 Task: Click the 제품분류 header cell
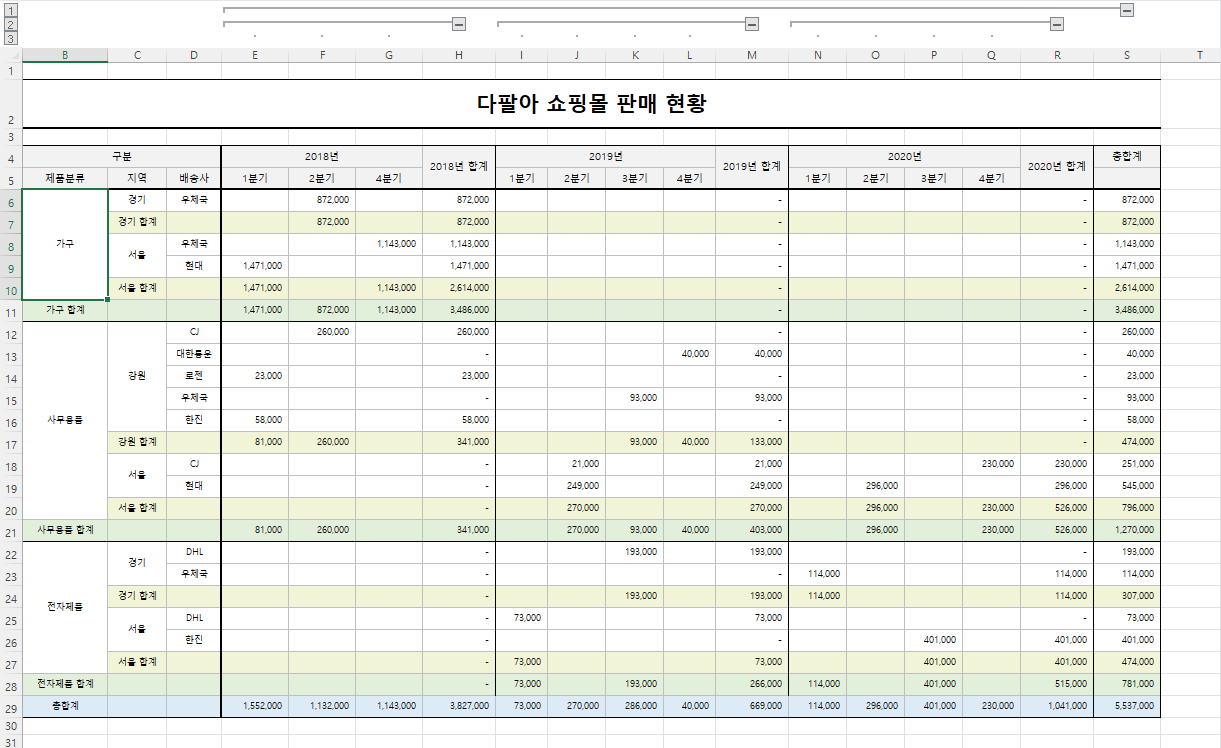[x=65, y=179]
